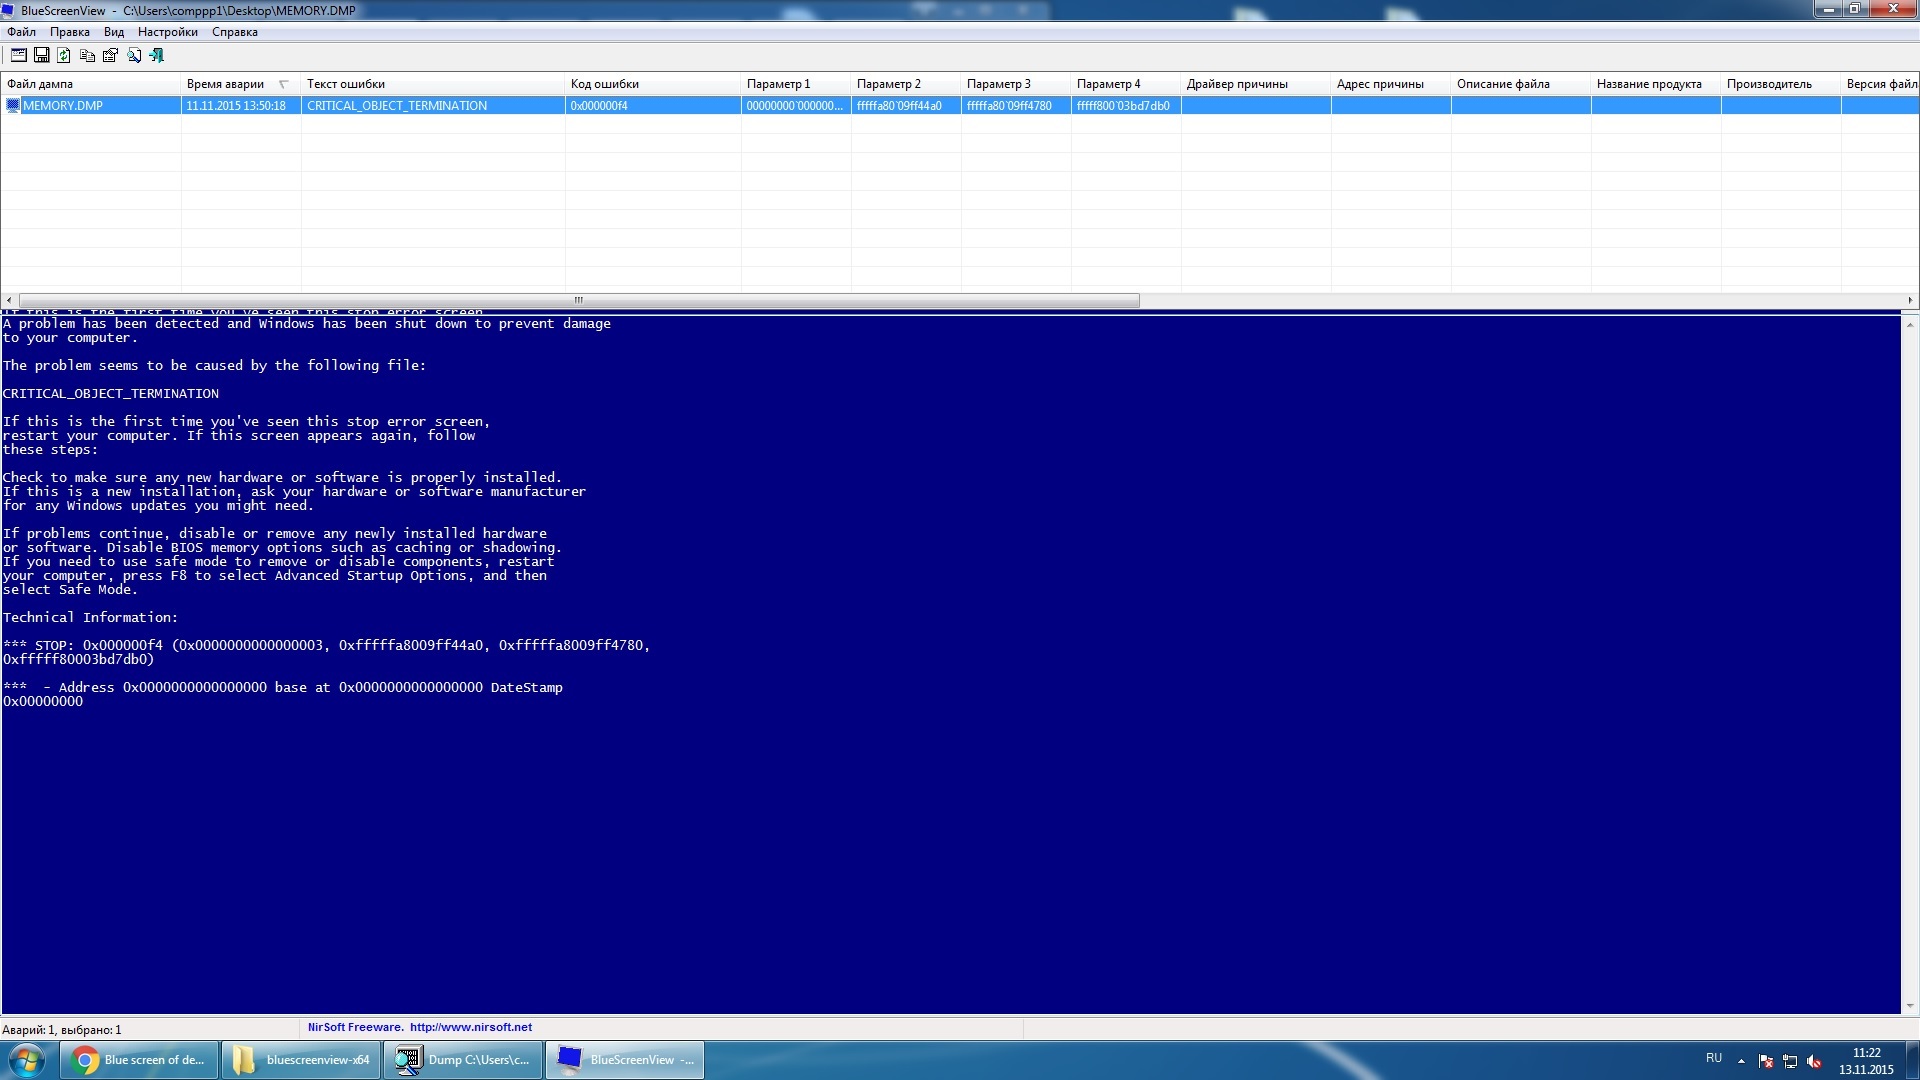This screenshot has height=1080, width=1920.
Task: Click the Описание файла column header
Action: click(x=1520, y=84)
